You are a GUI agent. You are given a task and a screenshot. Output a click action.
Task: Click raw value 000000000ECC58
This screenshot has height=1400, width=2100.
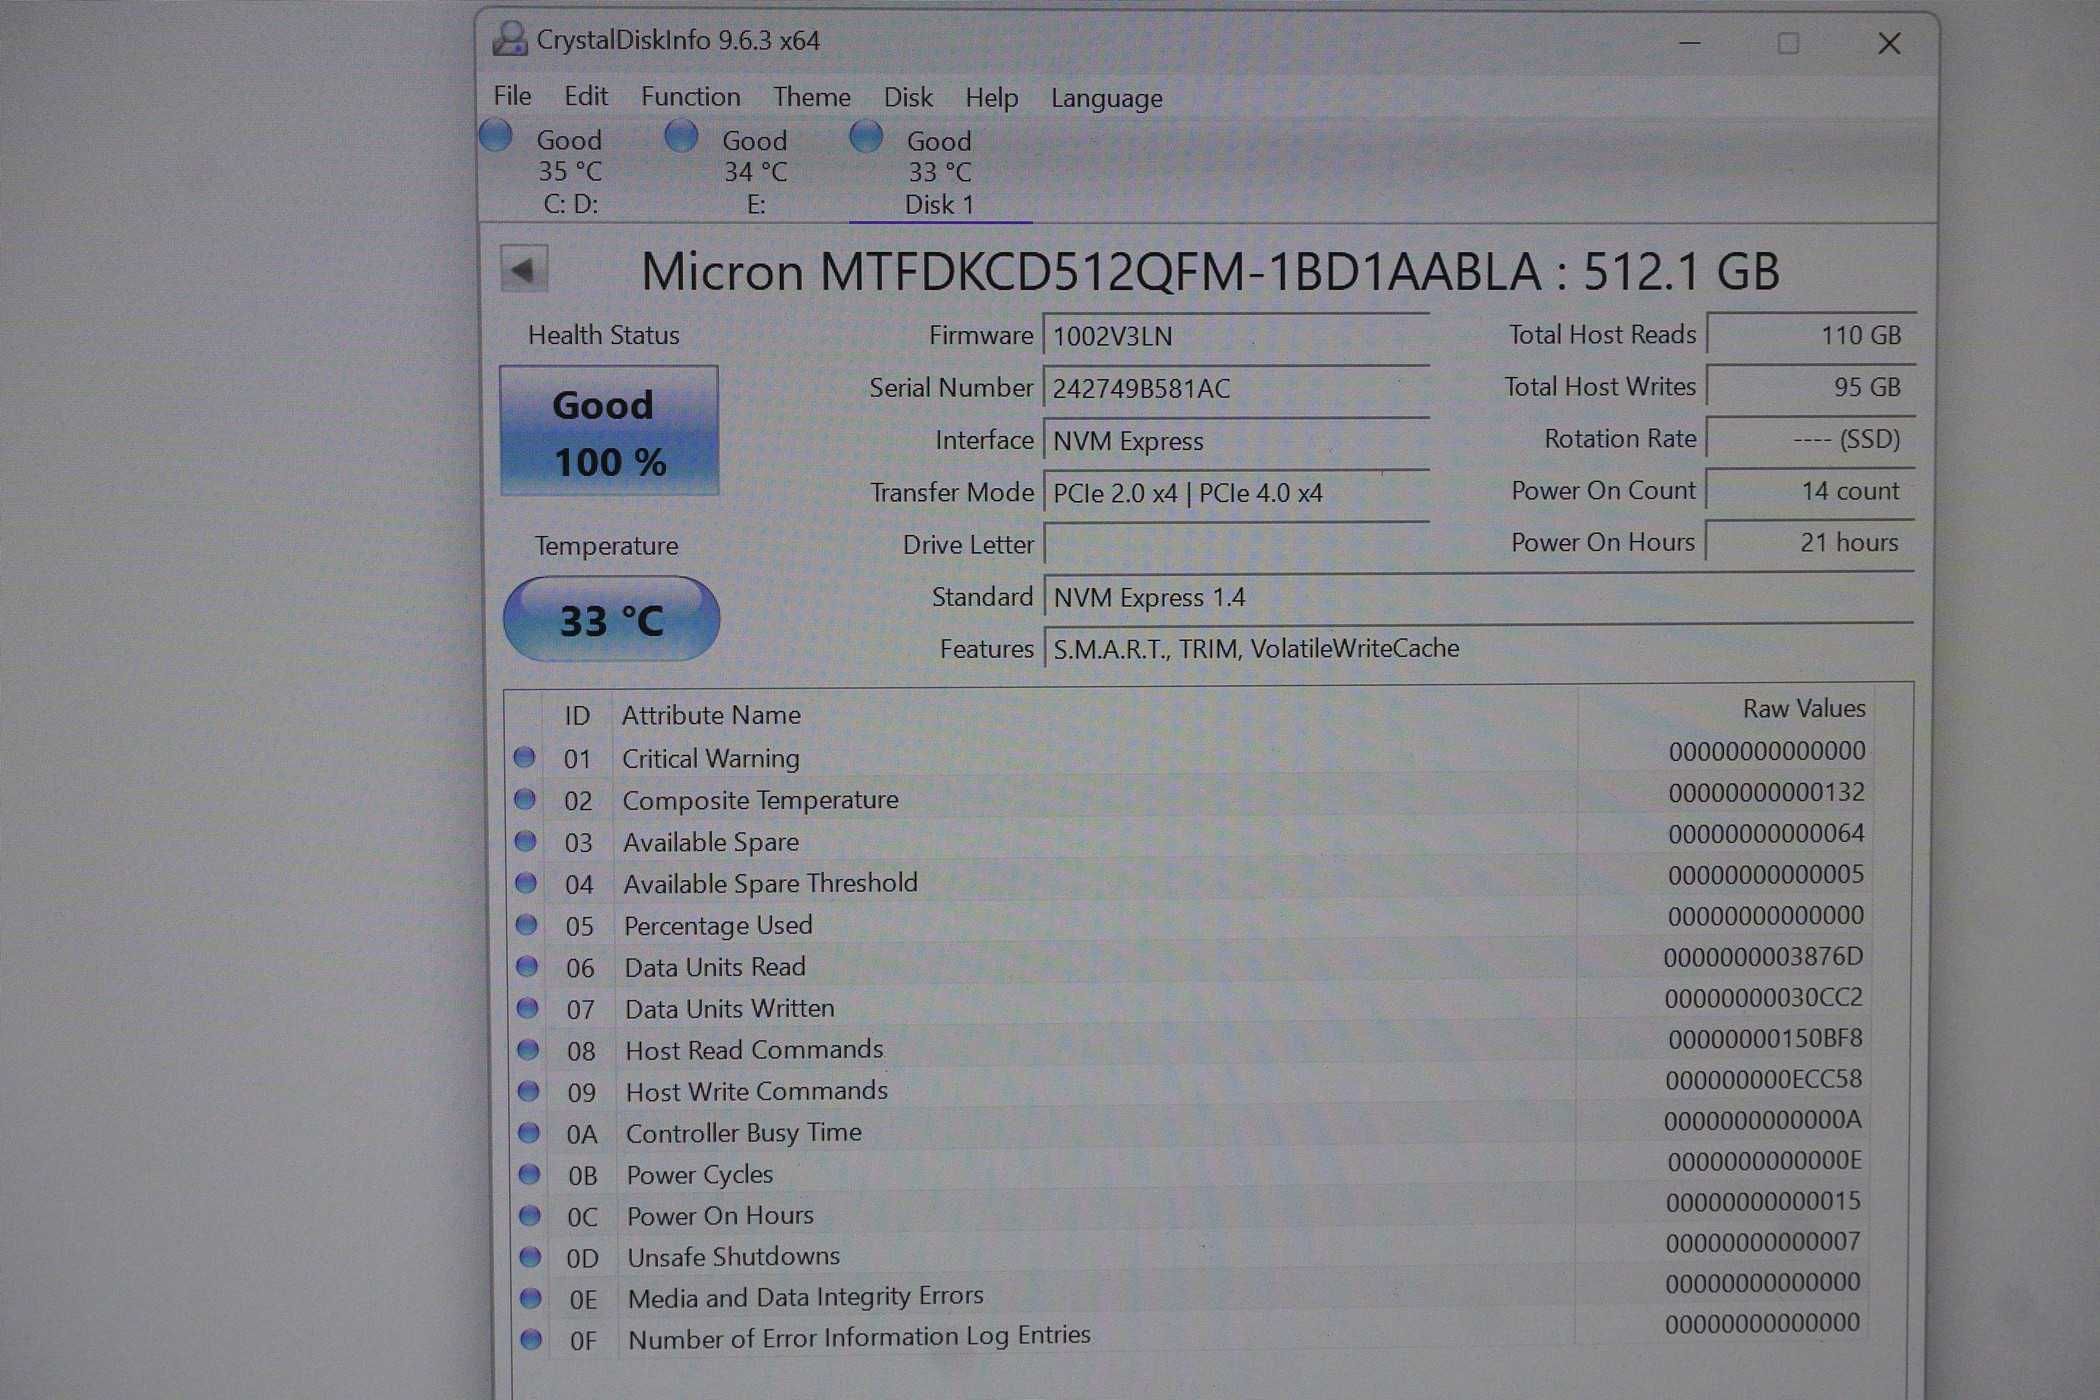[1763, 1080]
